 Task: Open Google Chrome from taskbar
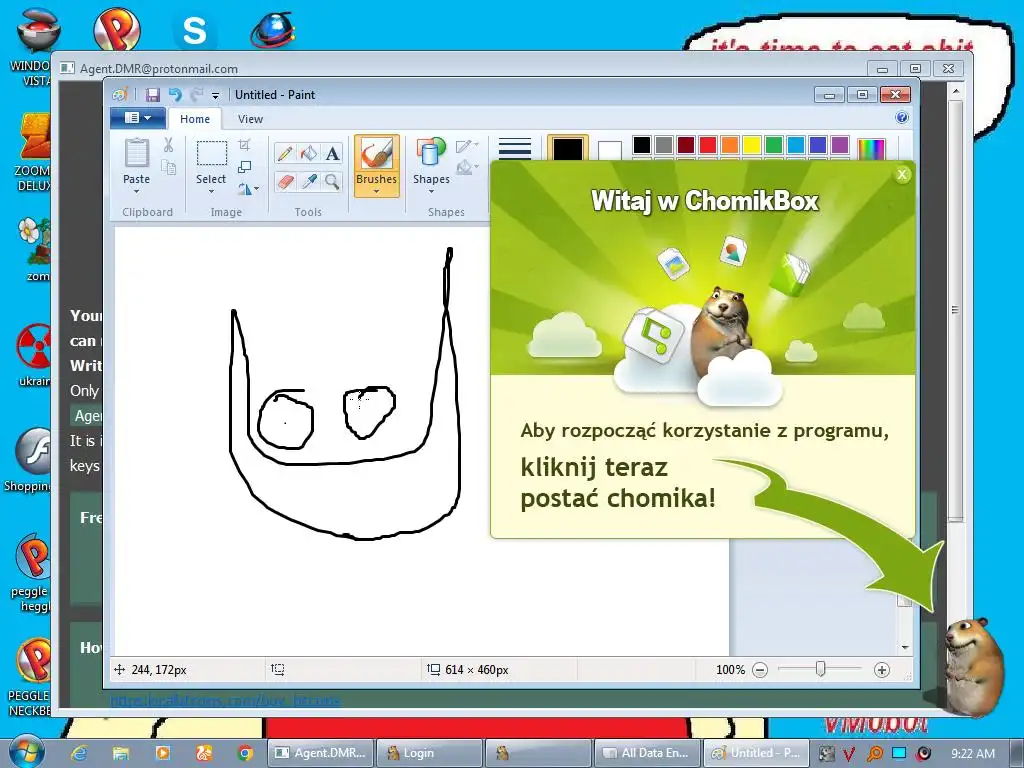tap(245, 753)
